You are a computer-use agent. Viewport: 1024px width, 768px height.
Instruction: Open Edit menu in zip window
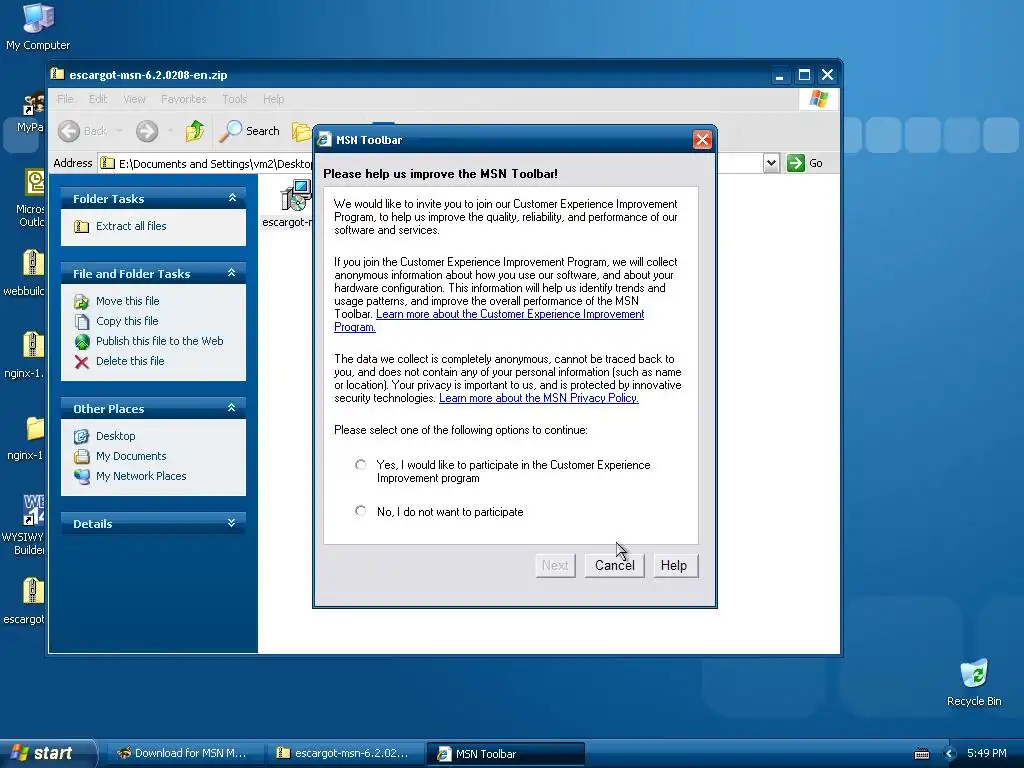tap(98, 99)
